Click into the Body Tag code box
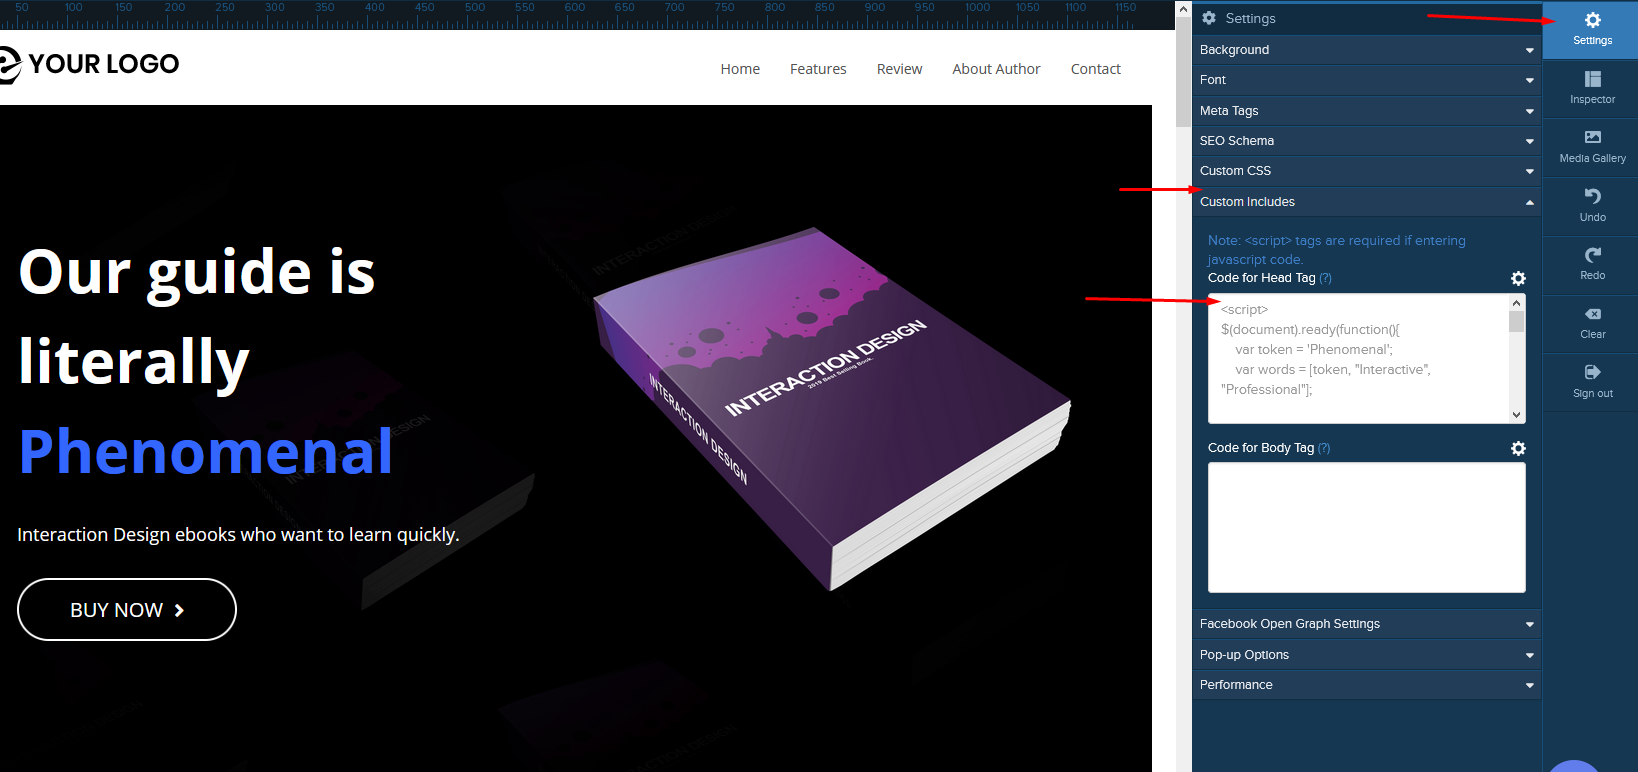 (x=1366, y=528)
